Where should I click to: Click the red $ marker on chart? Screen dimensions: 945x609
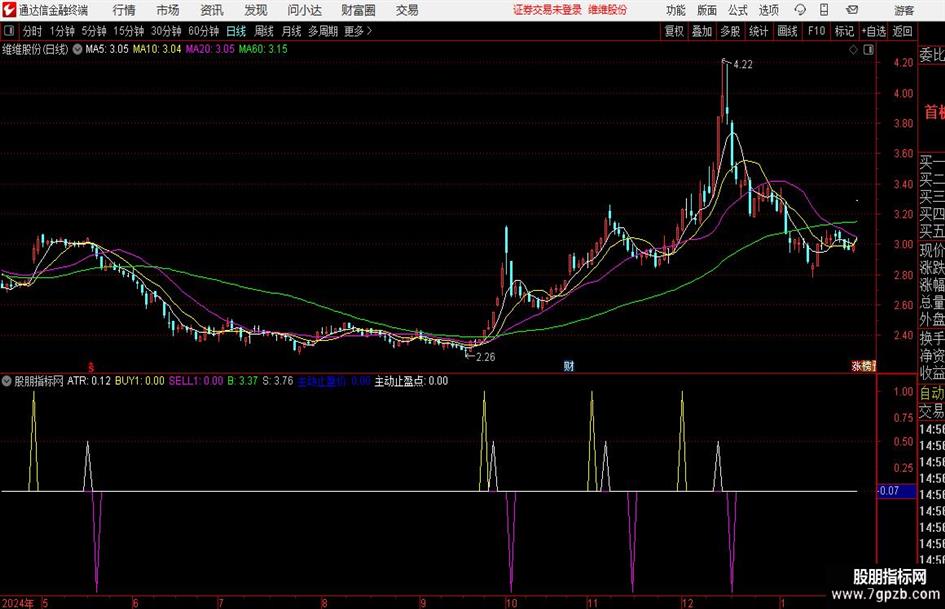point(92,366)
